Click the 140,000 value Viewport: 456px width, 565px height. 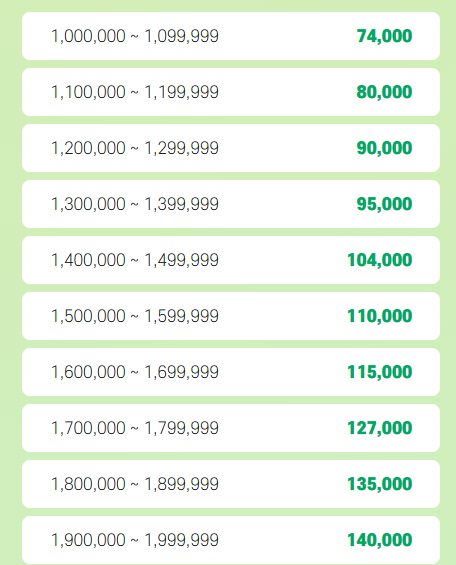tap(380, 540)
